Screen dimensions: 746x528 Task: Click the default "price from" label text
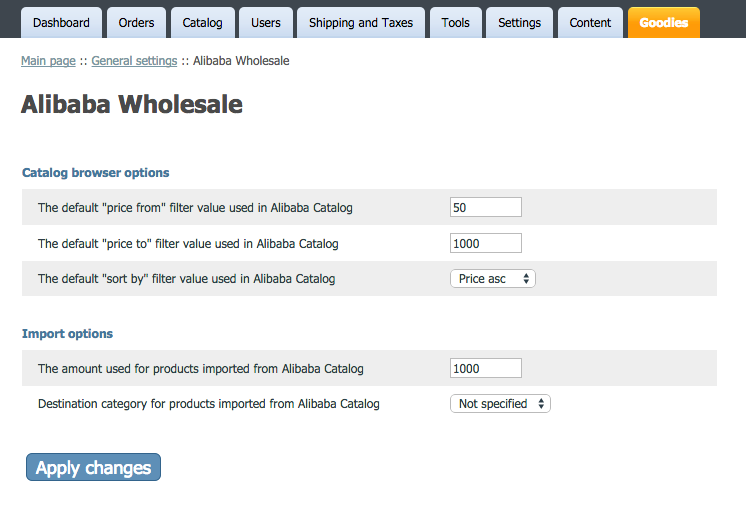195,208
